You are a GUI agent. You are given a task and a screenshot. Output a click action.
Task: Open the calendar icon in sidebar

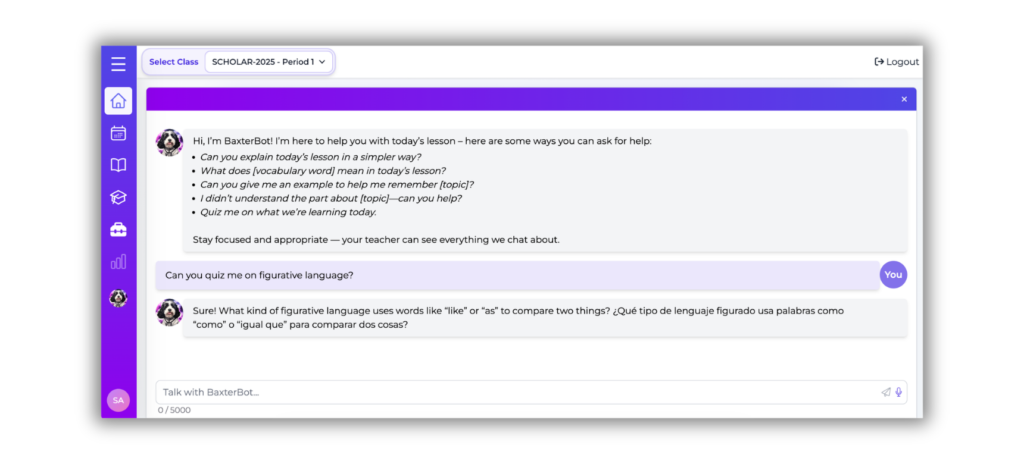pos(118,133)
